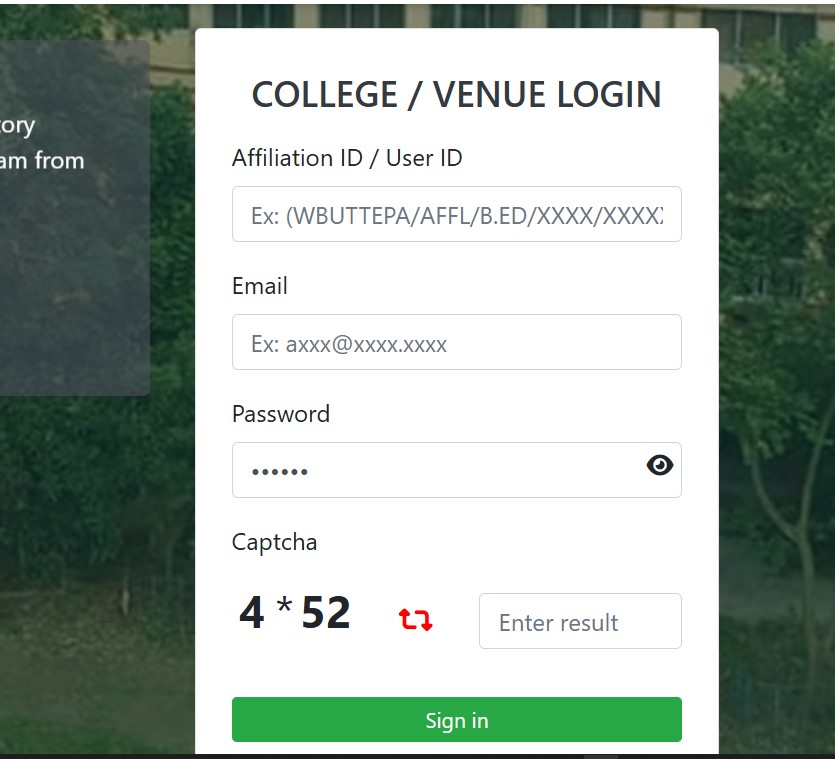Click the "tory" text in left panel
Screen dimensions: 835x759
[17, 127]
